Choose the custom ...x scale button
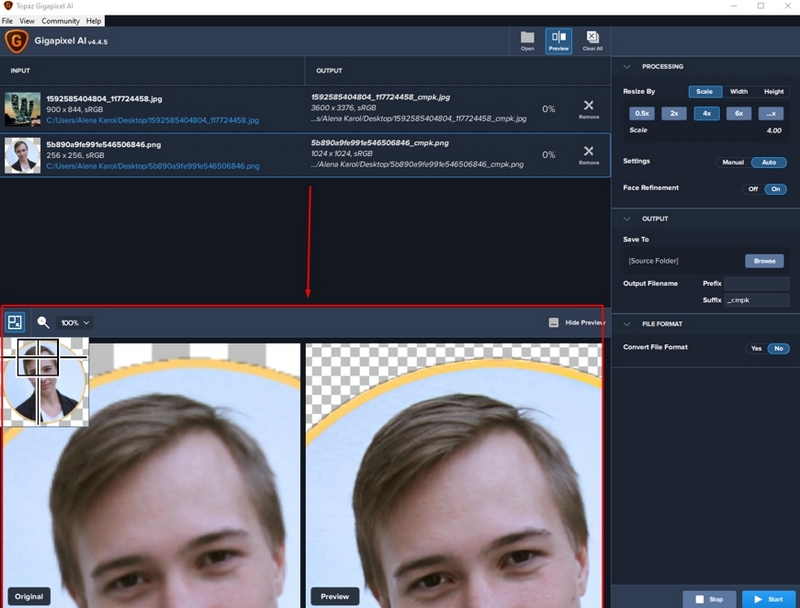 [x=771, y=113]
